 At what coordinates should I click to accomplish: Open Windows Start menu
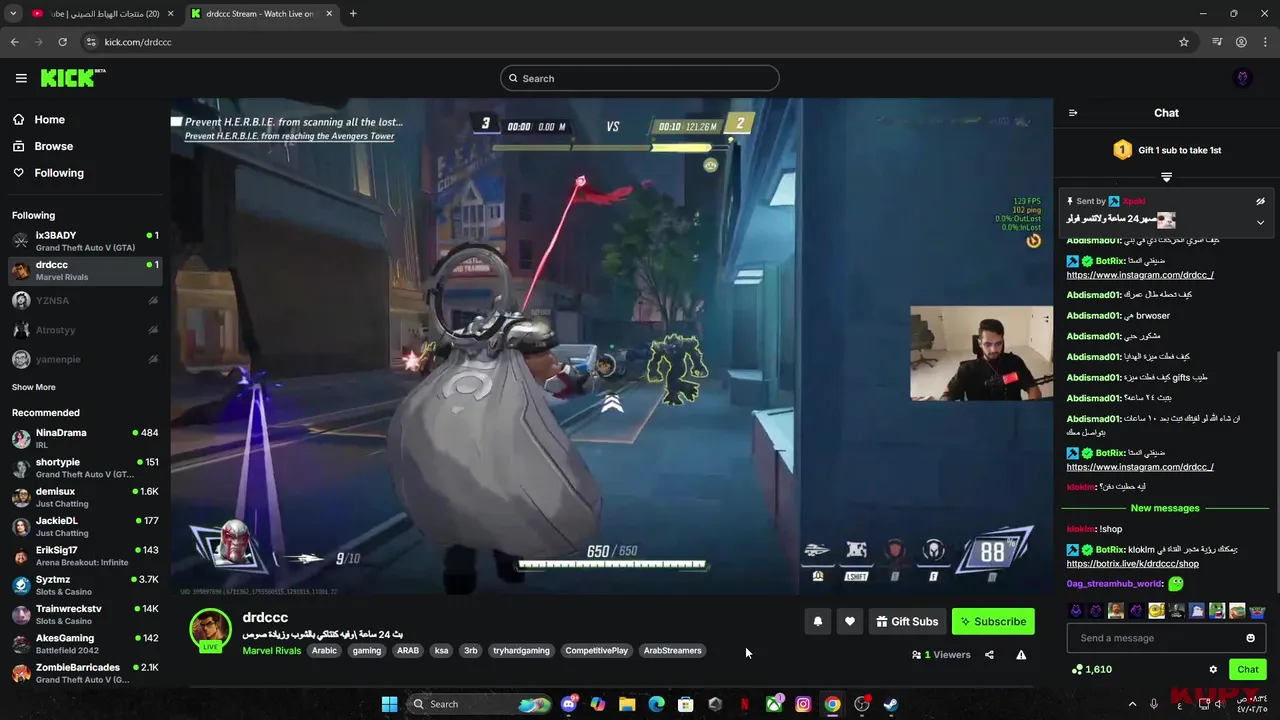[x=389, y=704]
